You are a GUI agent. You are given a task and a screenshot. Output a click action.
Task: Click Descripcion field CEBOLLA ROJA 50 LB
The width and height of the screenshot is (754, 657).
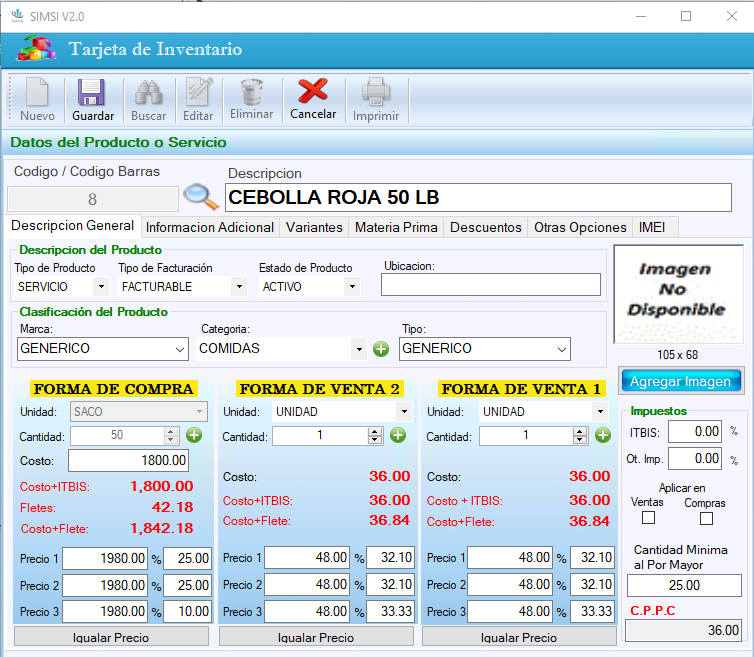coord(478,197)
